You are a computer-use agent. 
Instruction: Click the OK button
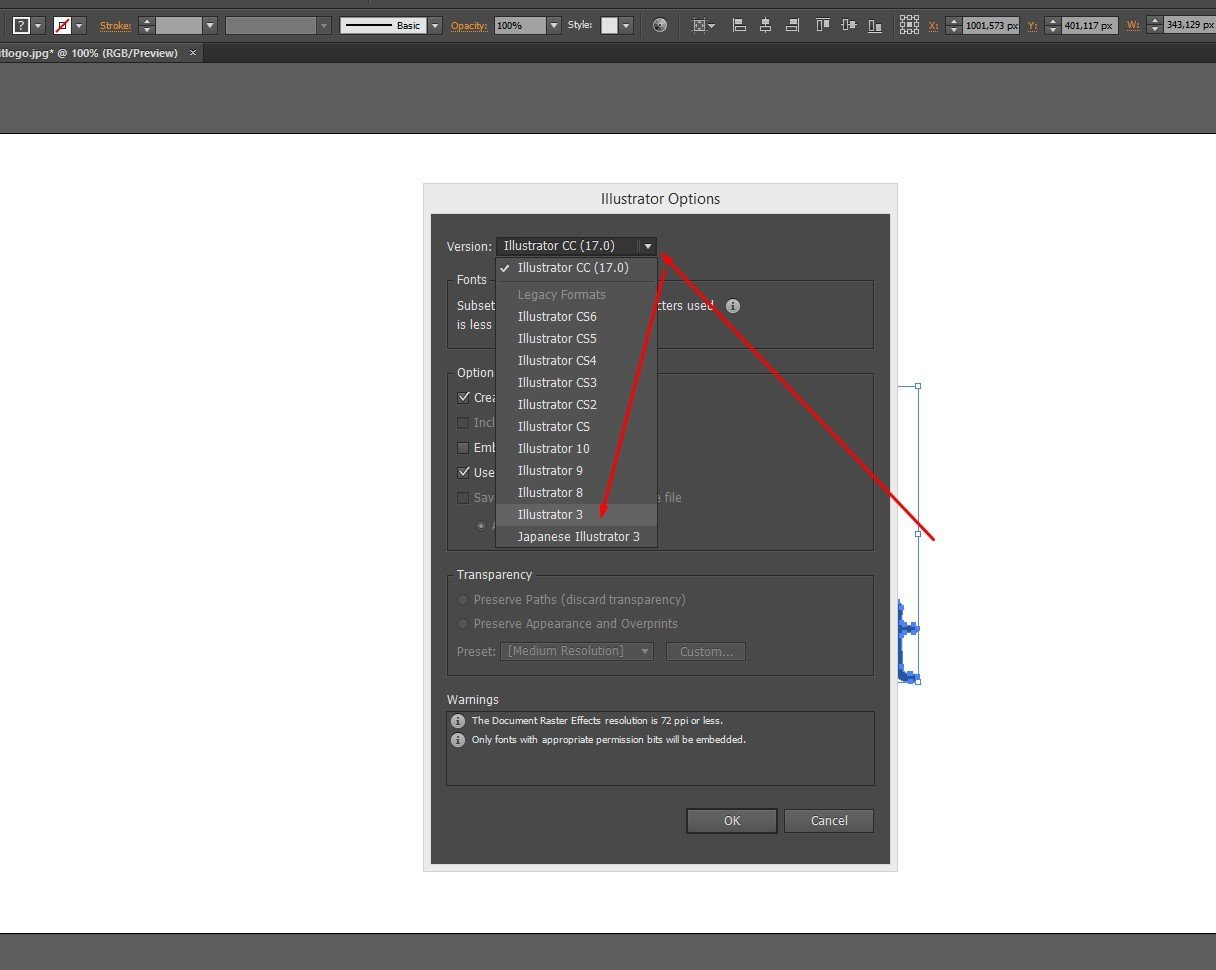pos(732,820)
